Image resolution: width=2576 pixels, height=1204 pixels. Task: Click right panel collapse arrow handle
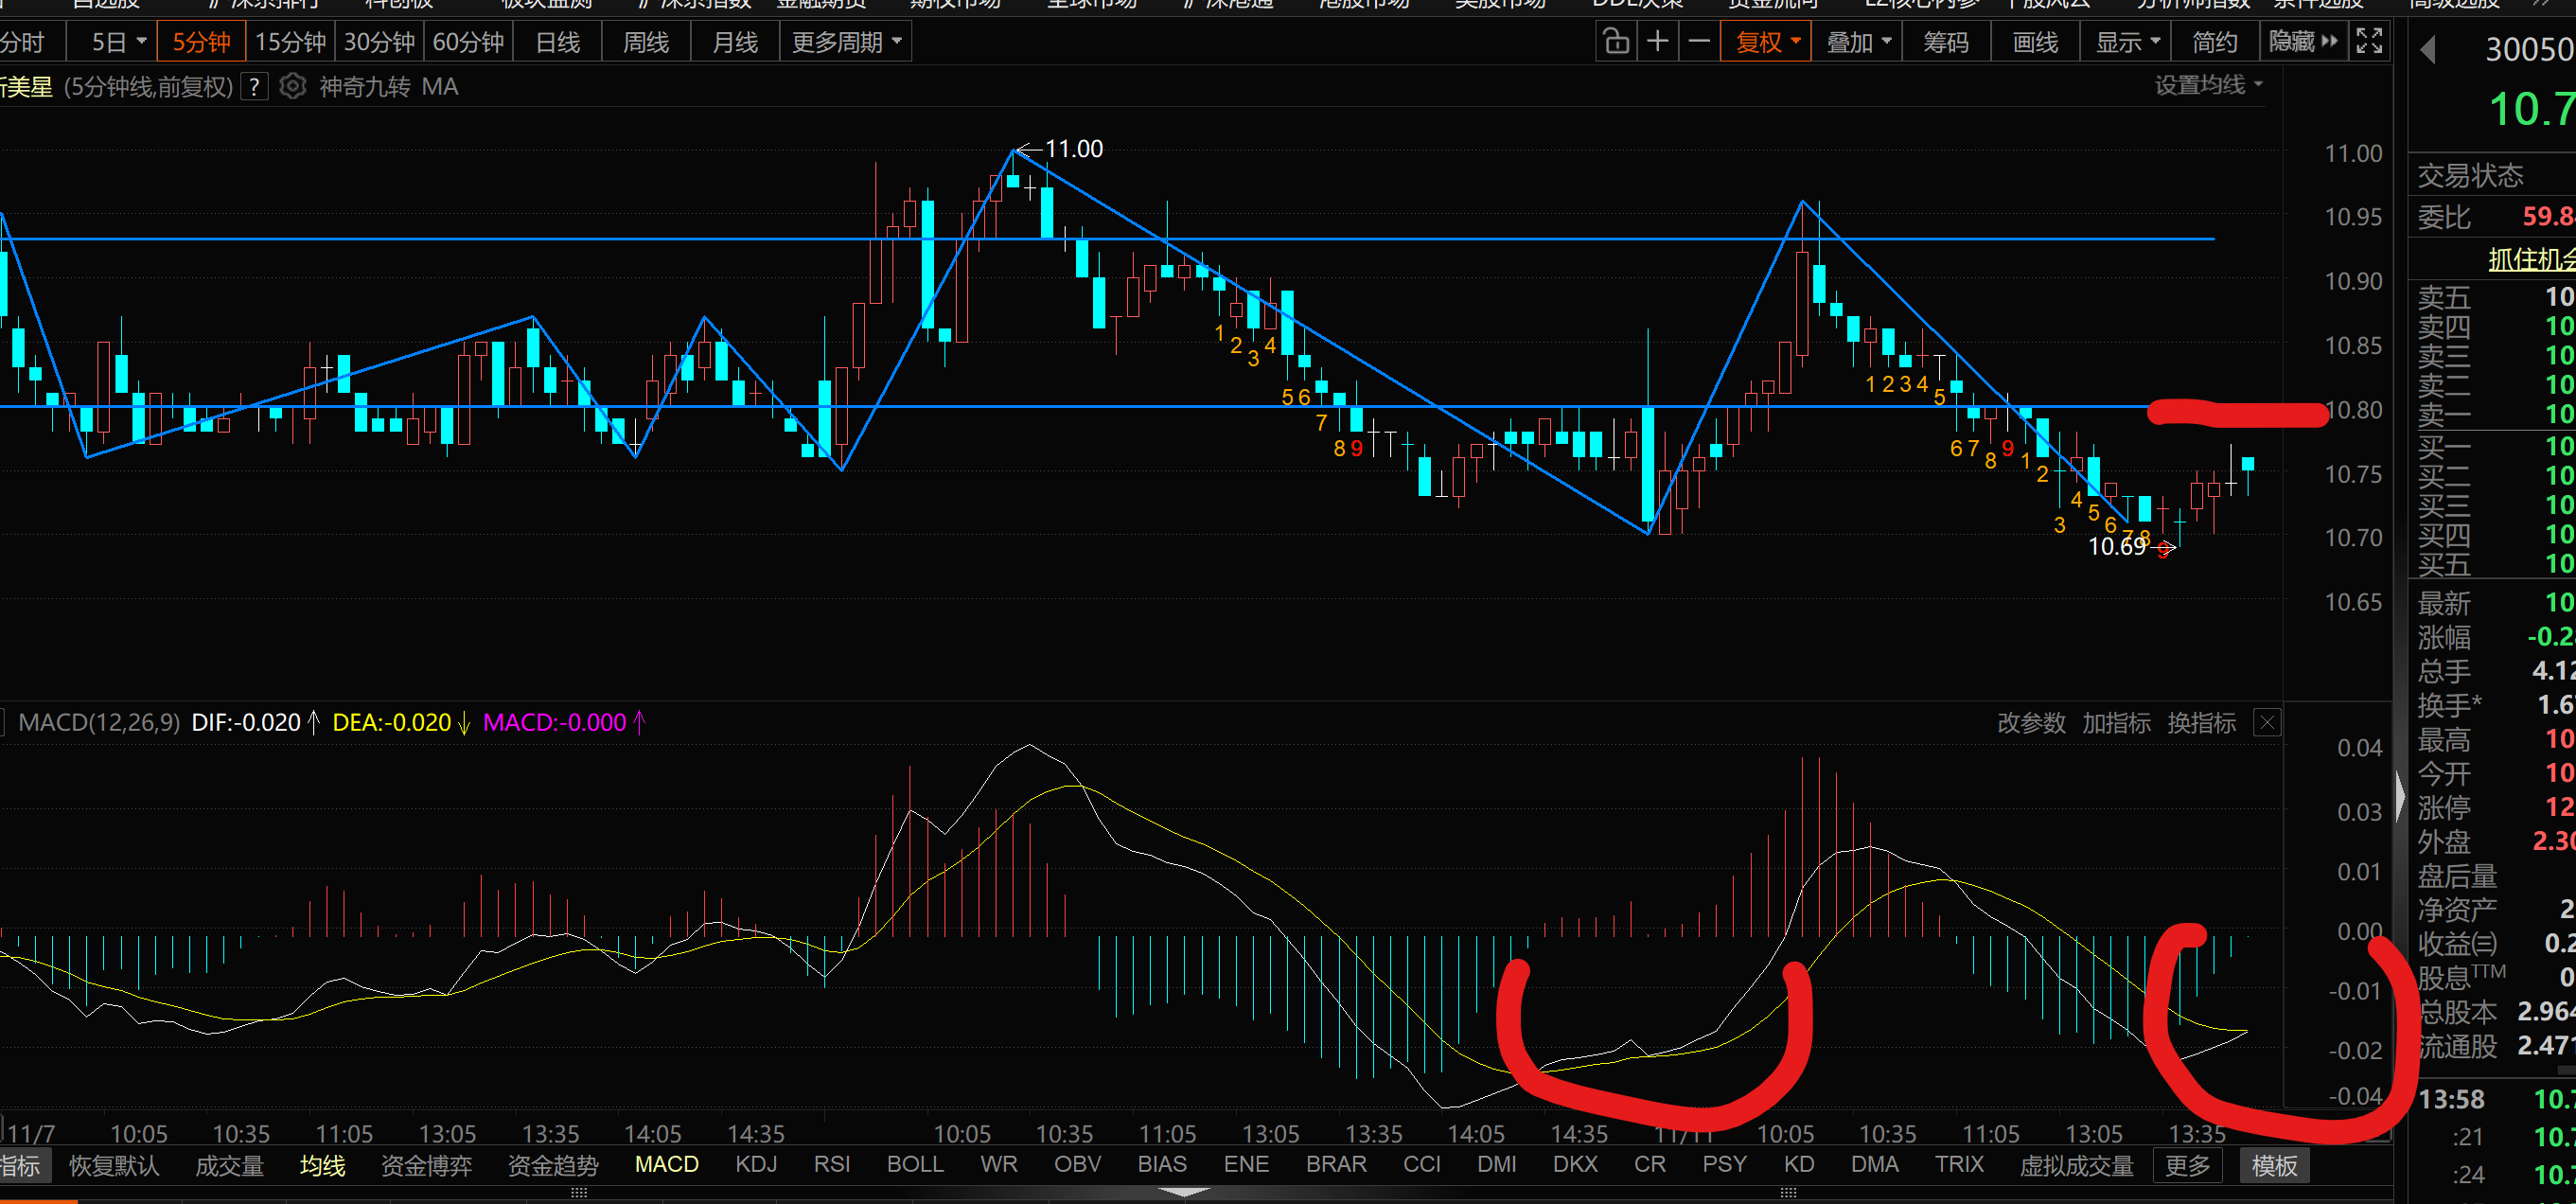coord(2401,795)
